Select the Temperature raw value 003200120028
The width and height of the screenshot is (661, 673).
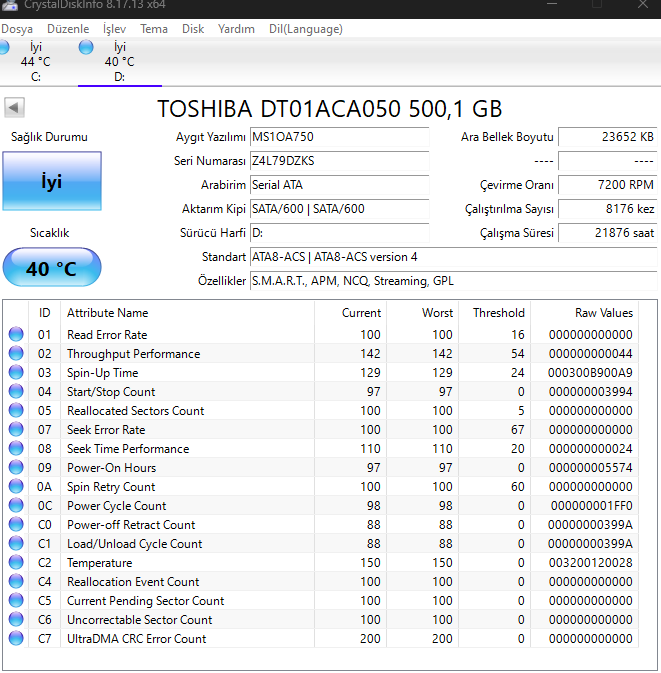(x=591, y=563)
